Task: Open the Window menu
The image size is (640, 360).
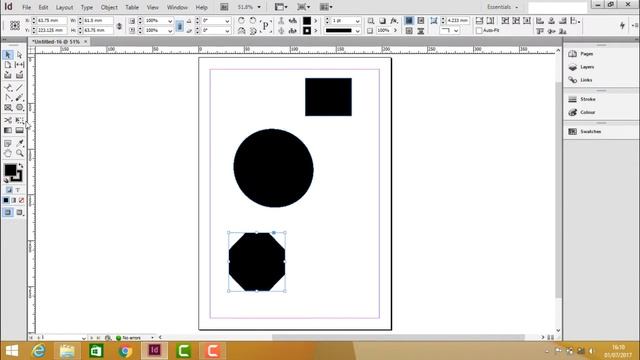Action: point(177,7)
